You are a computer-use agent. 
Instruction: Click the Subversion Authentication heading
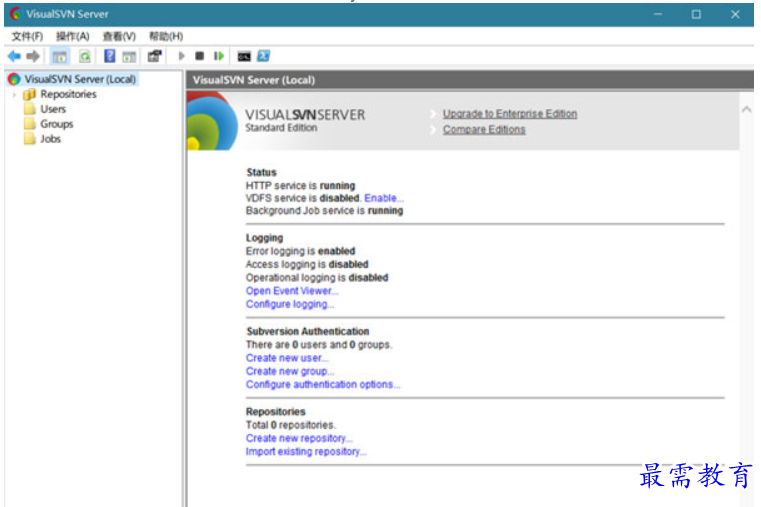tap(308, 331)
